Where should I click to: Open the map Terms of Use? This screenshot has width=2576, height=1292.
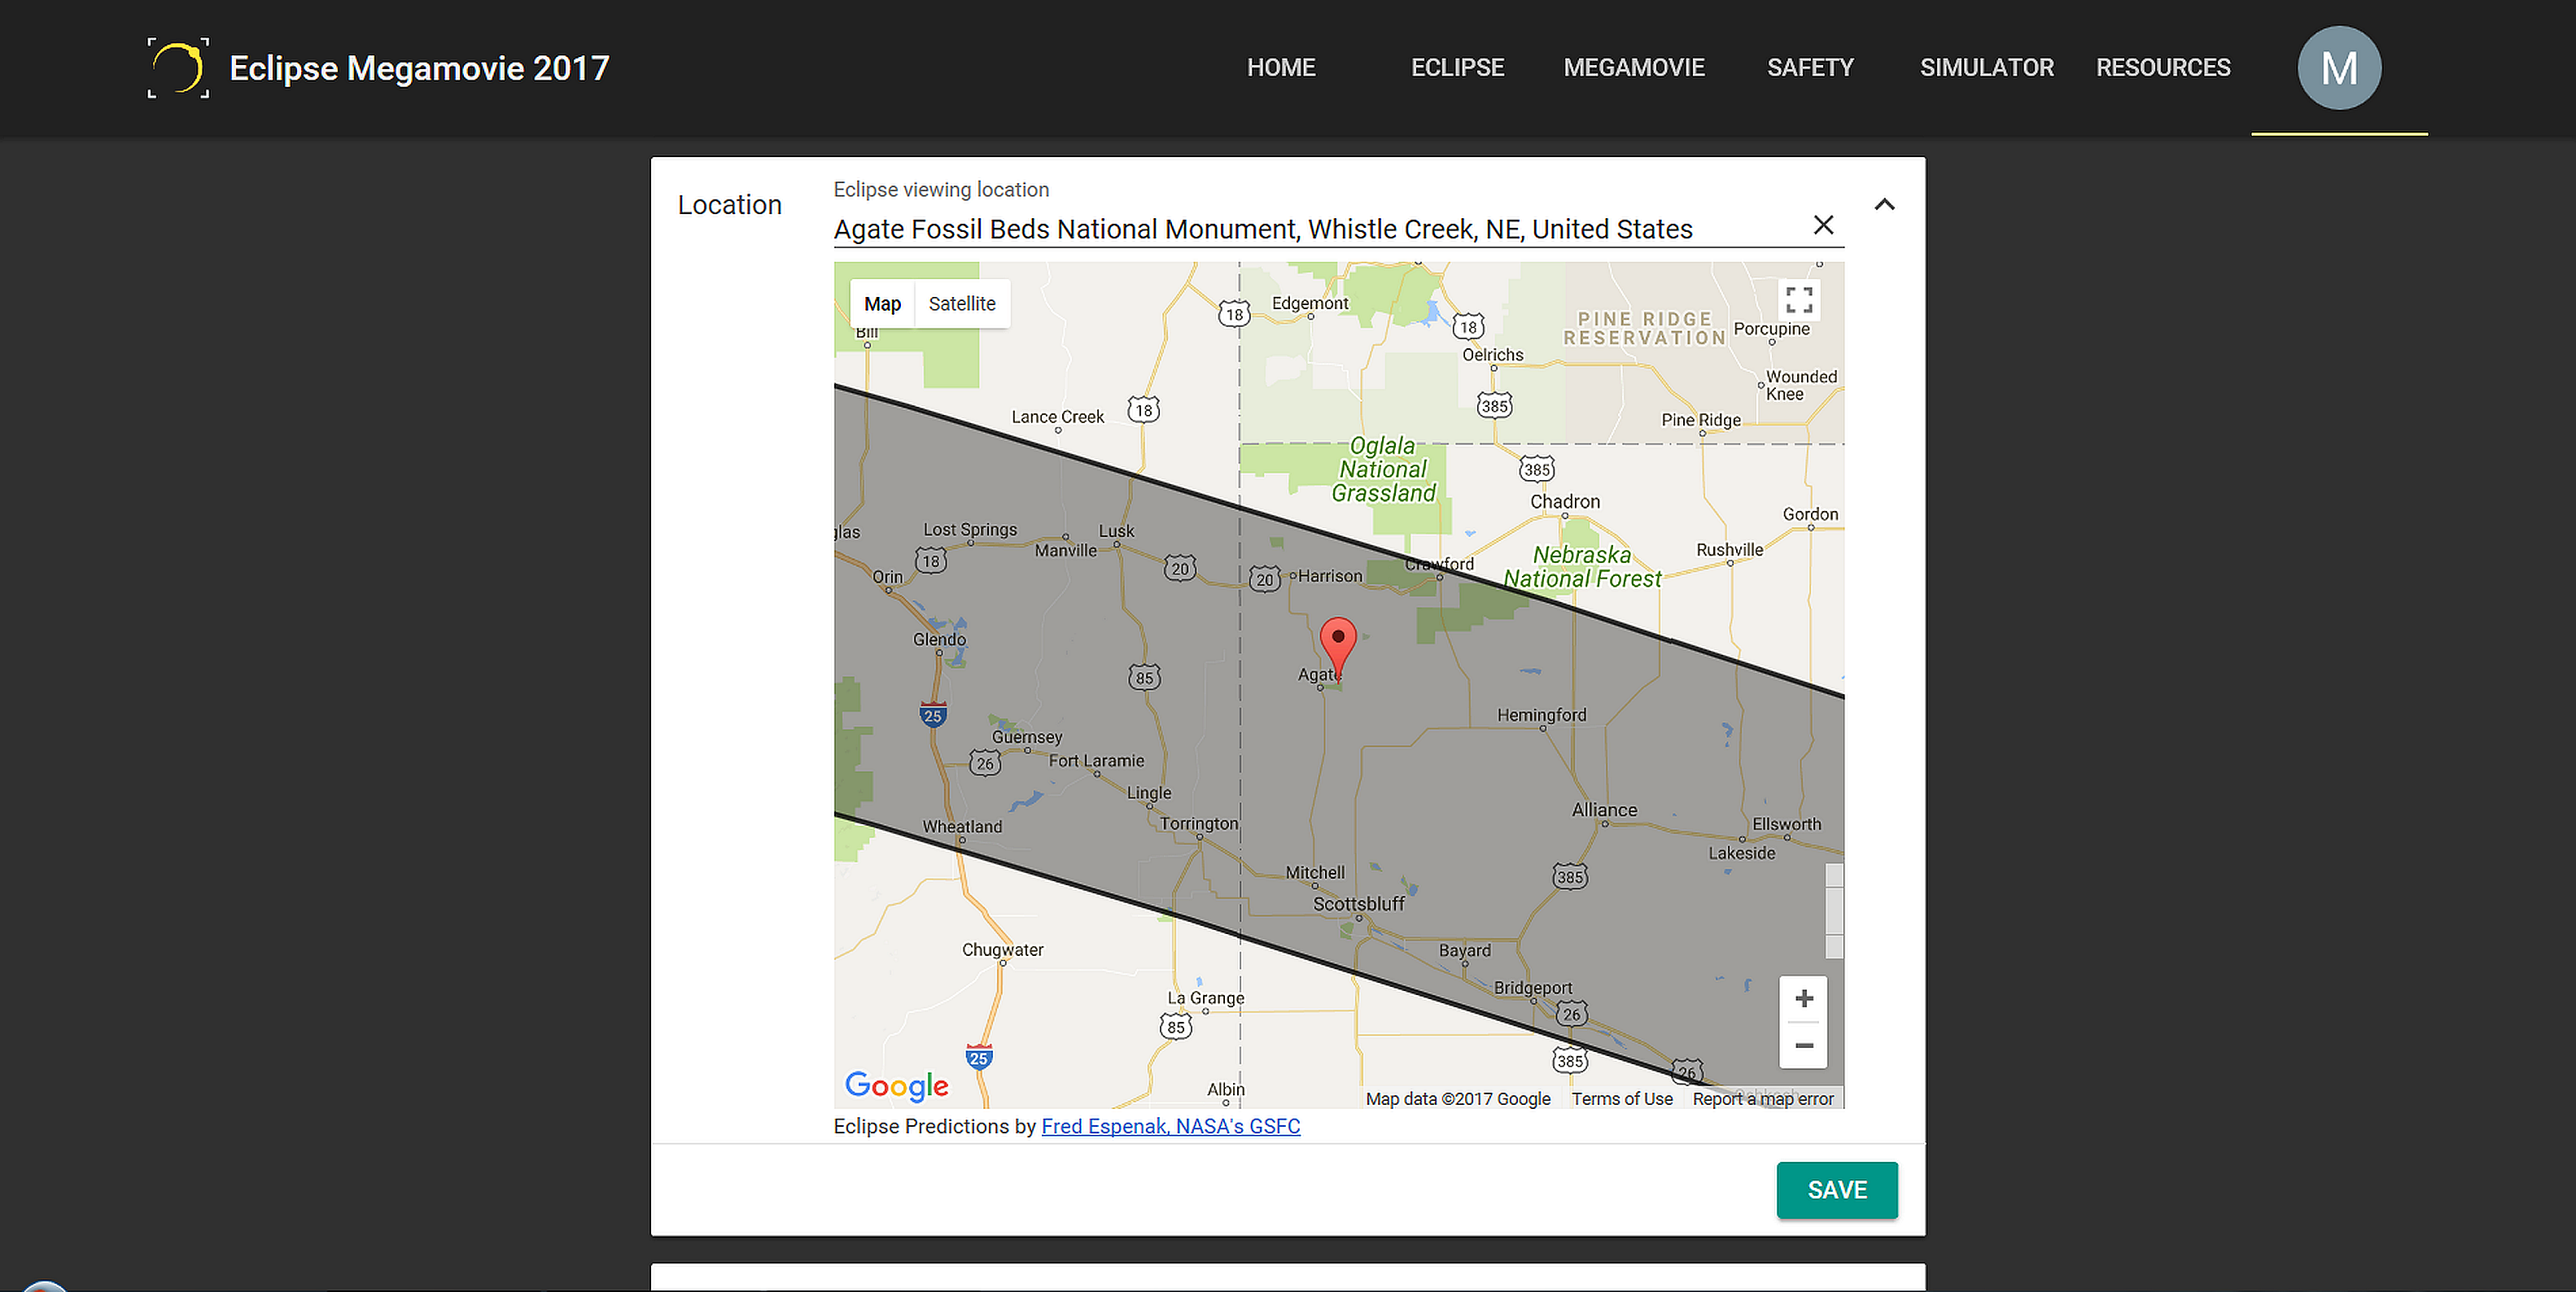click(x=1621, y=1099)
